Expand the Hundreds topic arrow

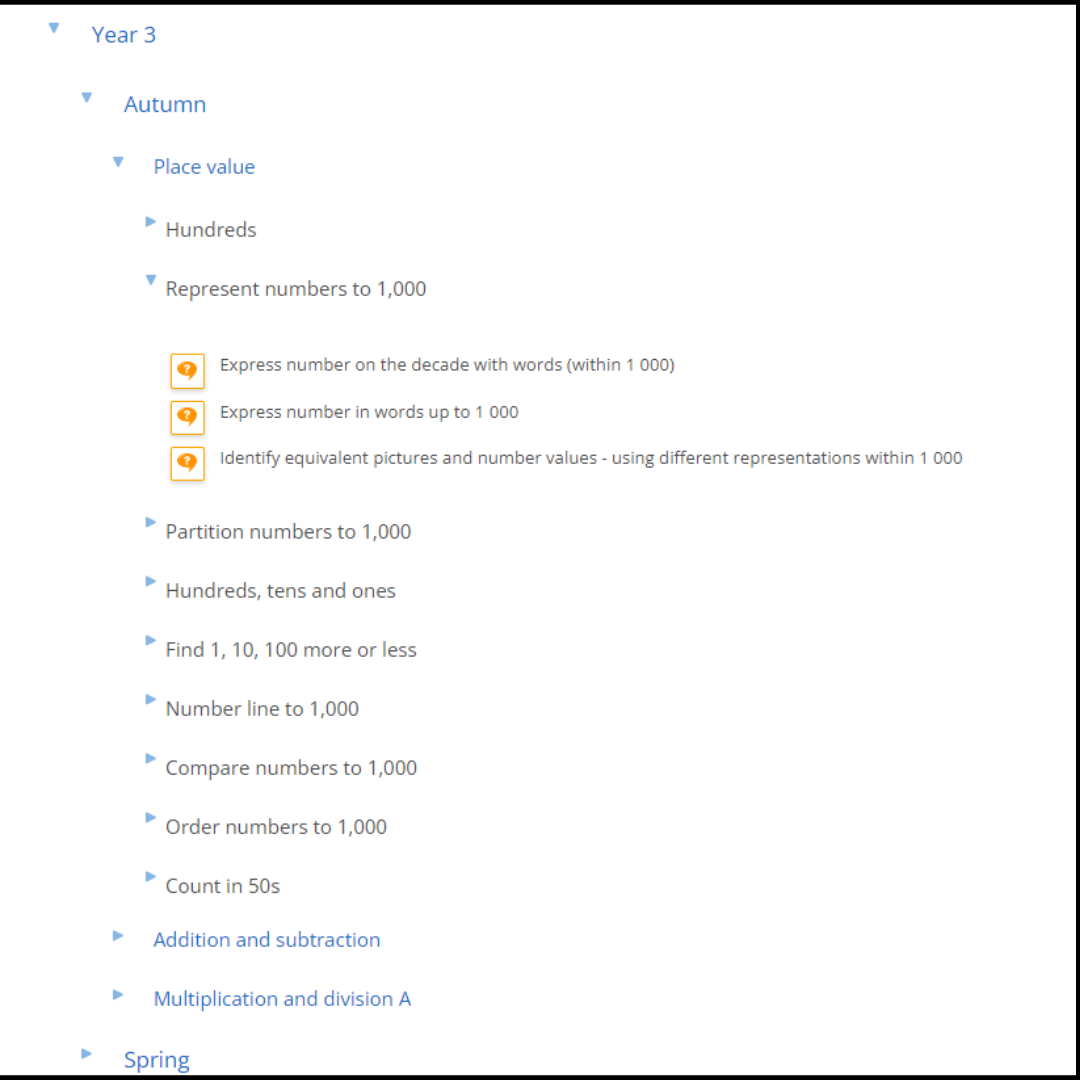pos(151,221)
